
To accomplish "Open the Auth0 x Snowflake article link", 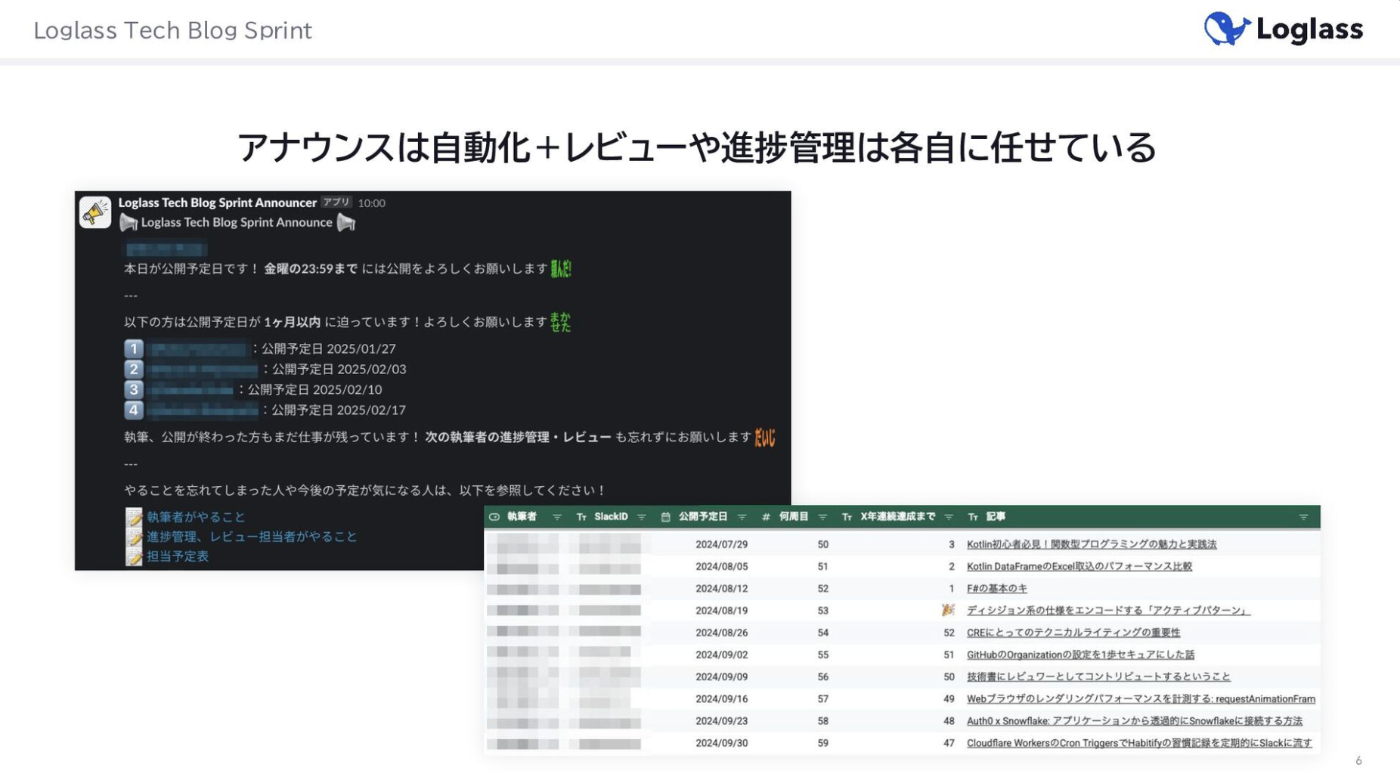I will pos(1134,721).
